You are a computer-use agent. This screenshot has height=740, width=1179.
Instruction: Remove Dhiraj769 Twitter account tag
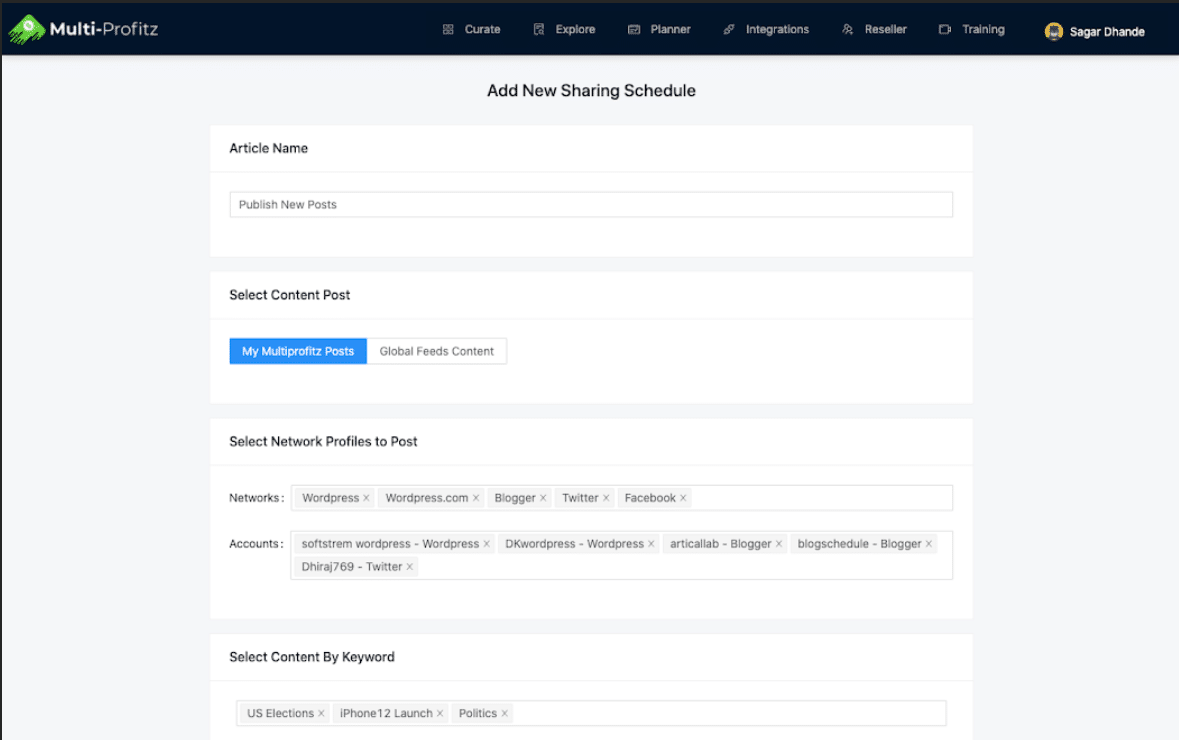(x=410, y=567)
